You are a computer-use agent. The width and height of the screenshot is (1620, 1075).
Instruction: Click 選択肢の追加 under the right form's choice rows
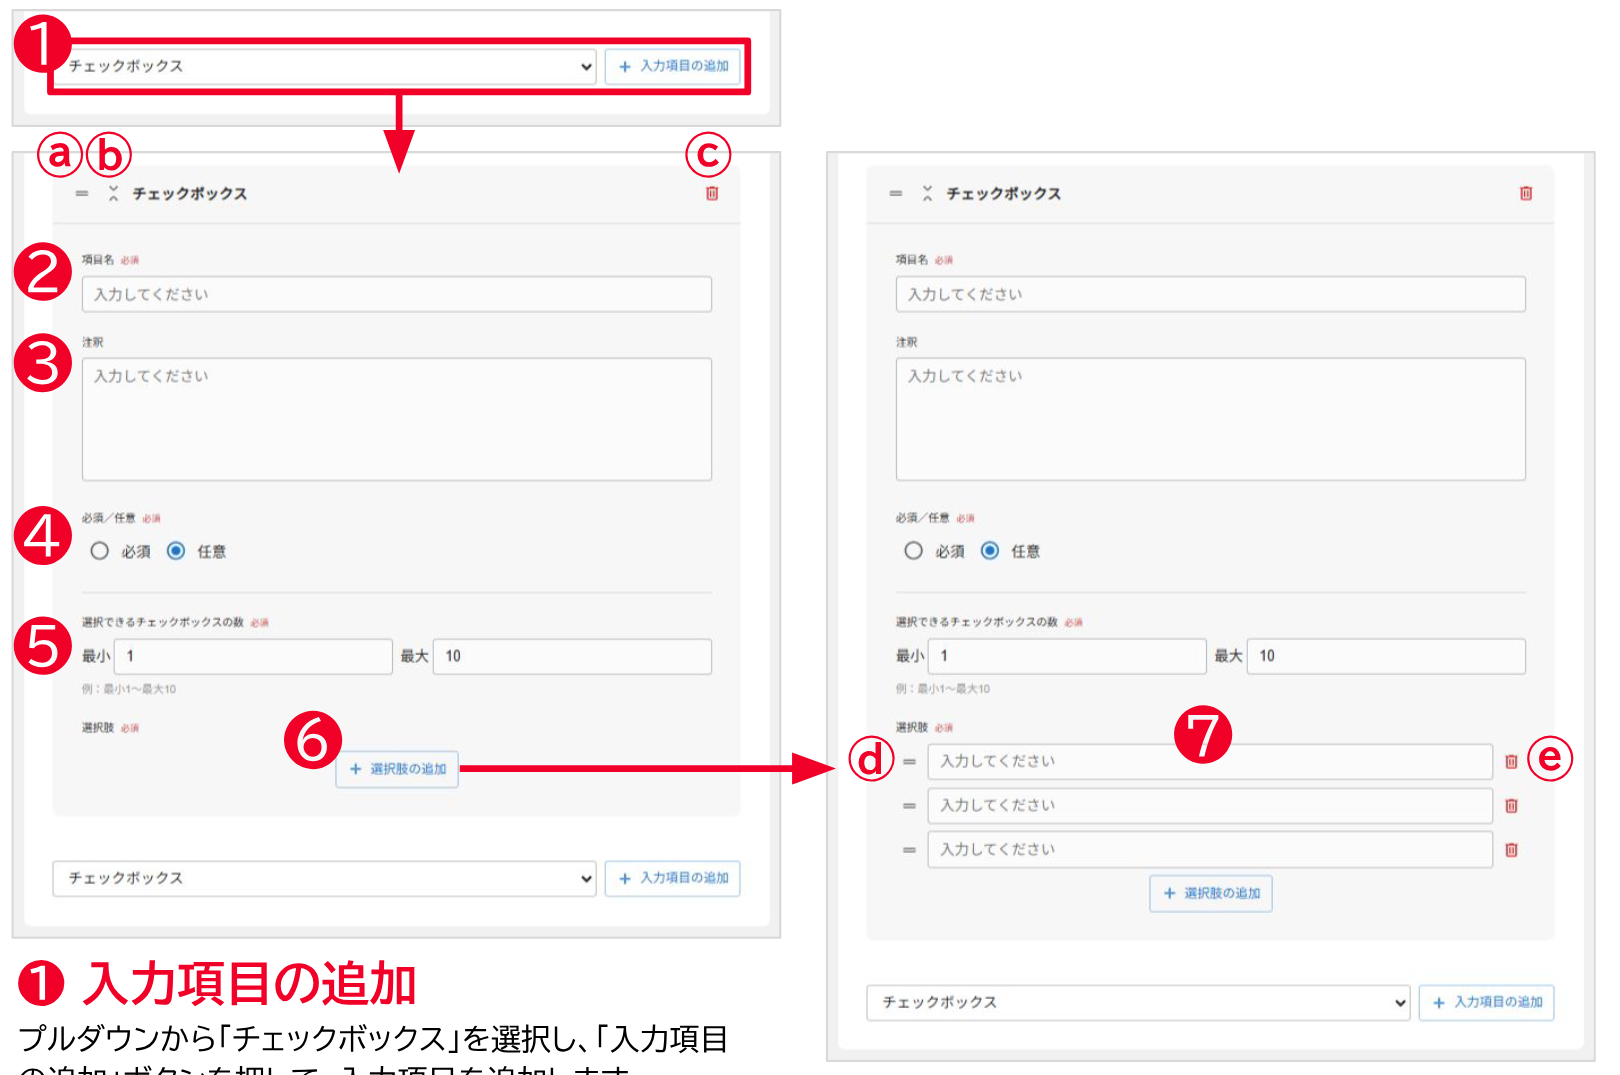[x=1211, y=894]
